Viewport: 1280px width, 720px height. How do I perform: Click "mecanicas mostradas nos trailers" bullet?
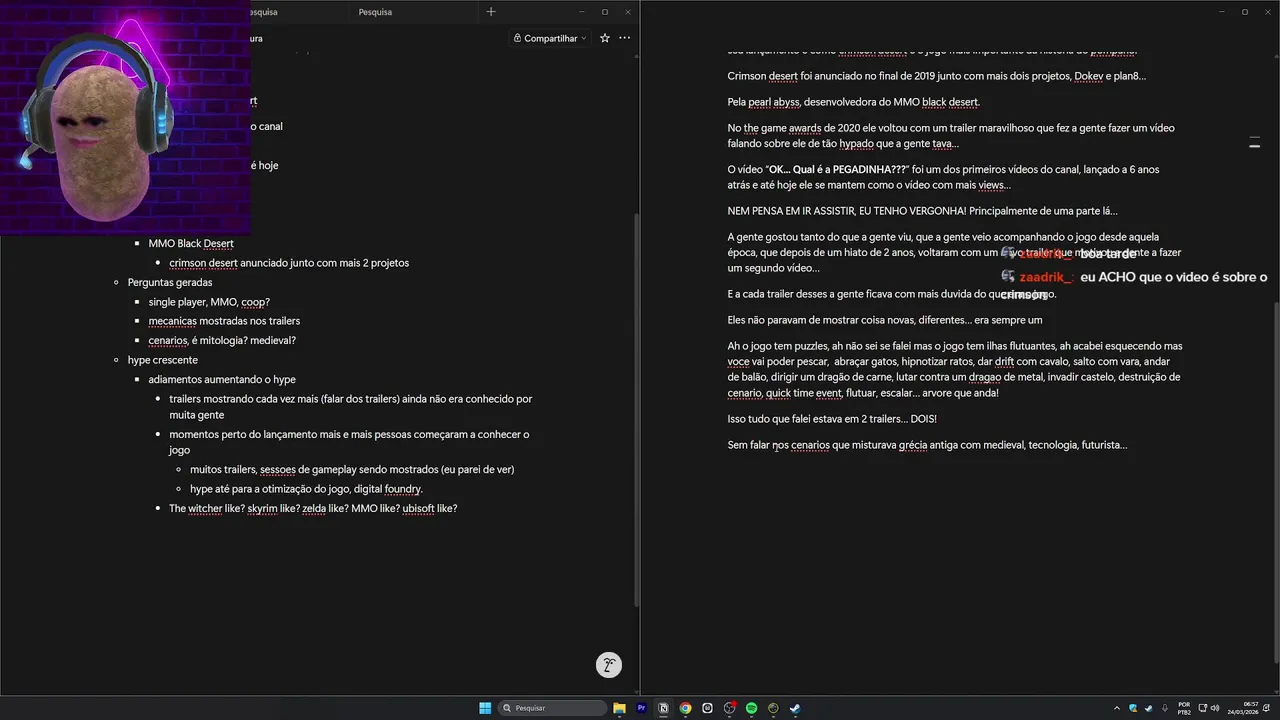(x=224, y=321)
